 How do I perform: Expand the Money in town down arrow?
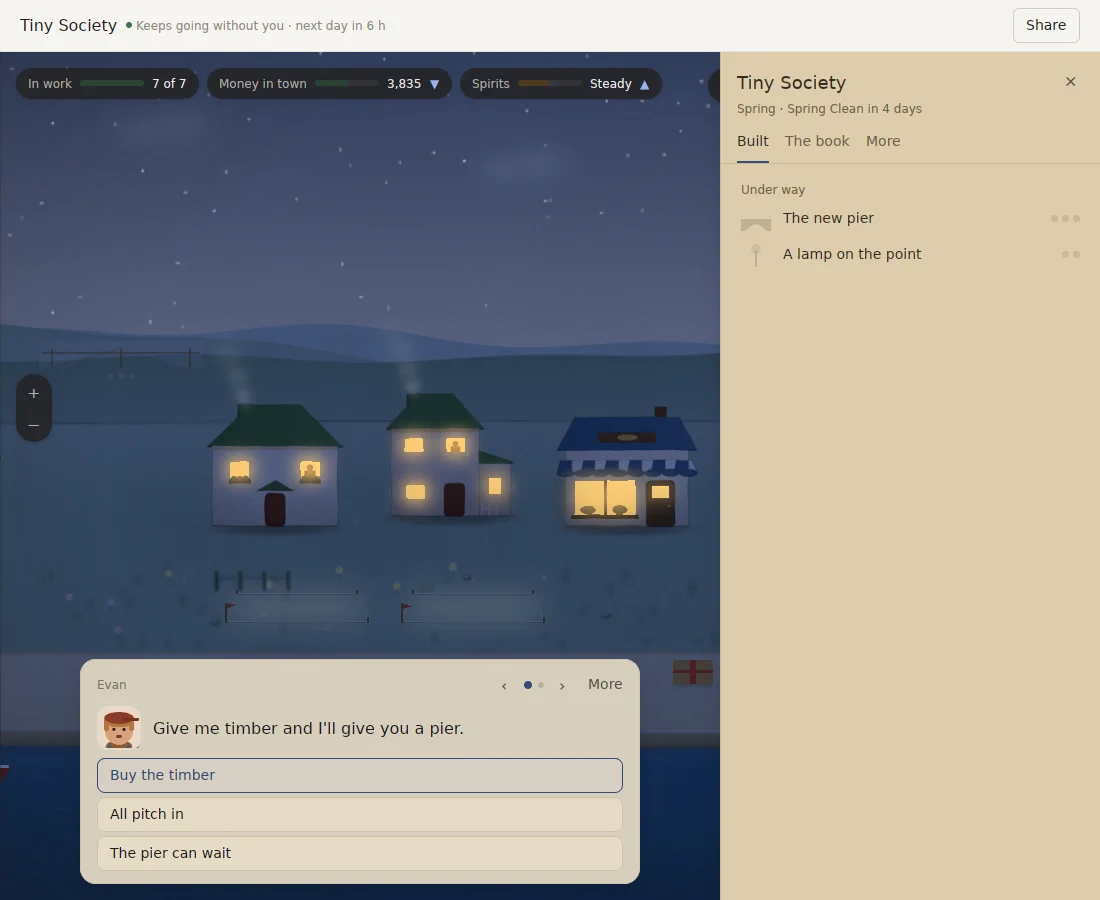tap(434, 84)
